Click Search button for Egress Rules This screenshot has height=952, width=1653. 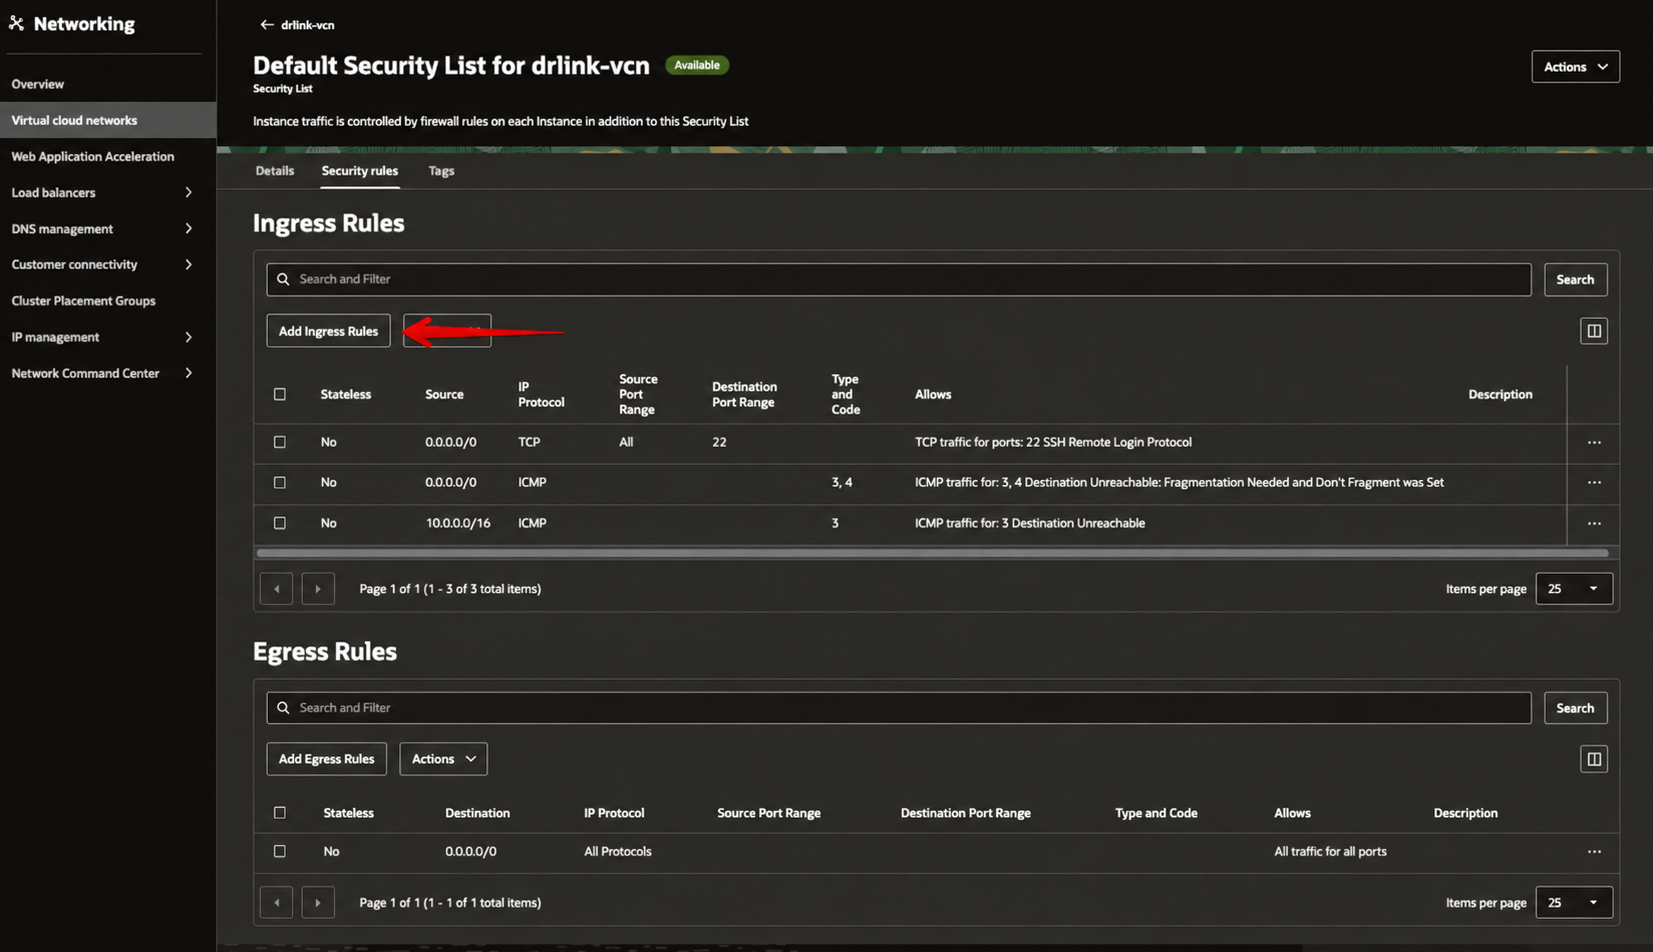point(1575,708)
